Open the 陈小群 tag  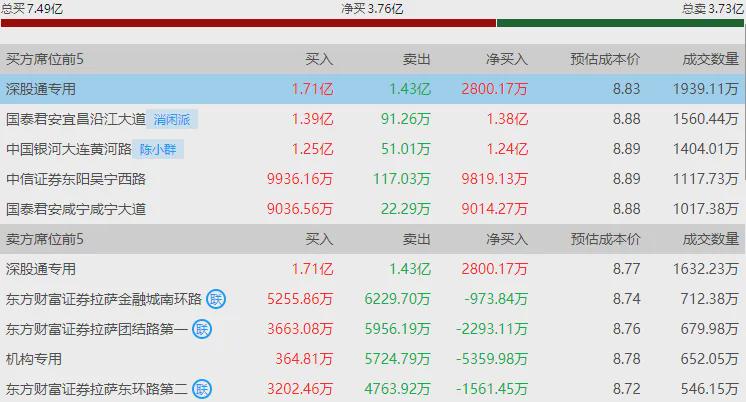[158, 149]
